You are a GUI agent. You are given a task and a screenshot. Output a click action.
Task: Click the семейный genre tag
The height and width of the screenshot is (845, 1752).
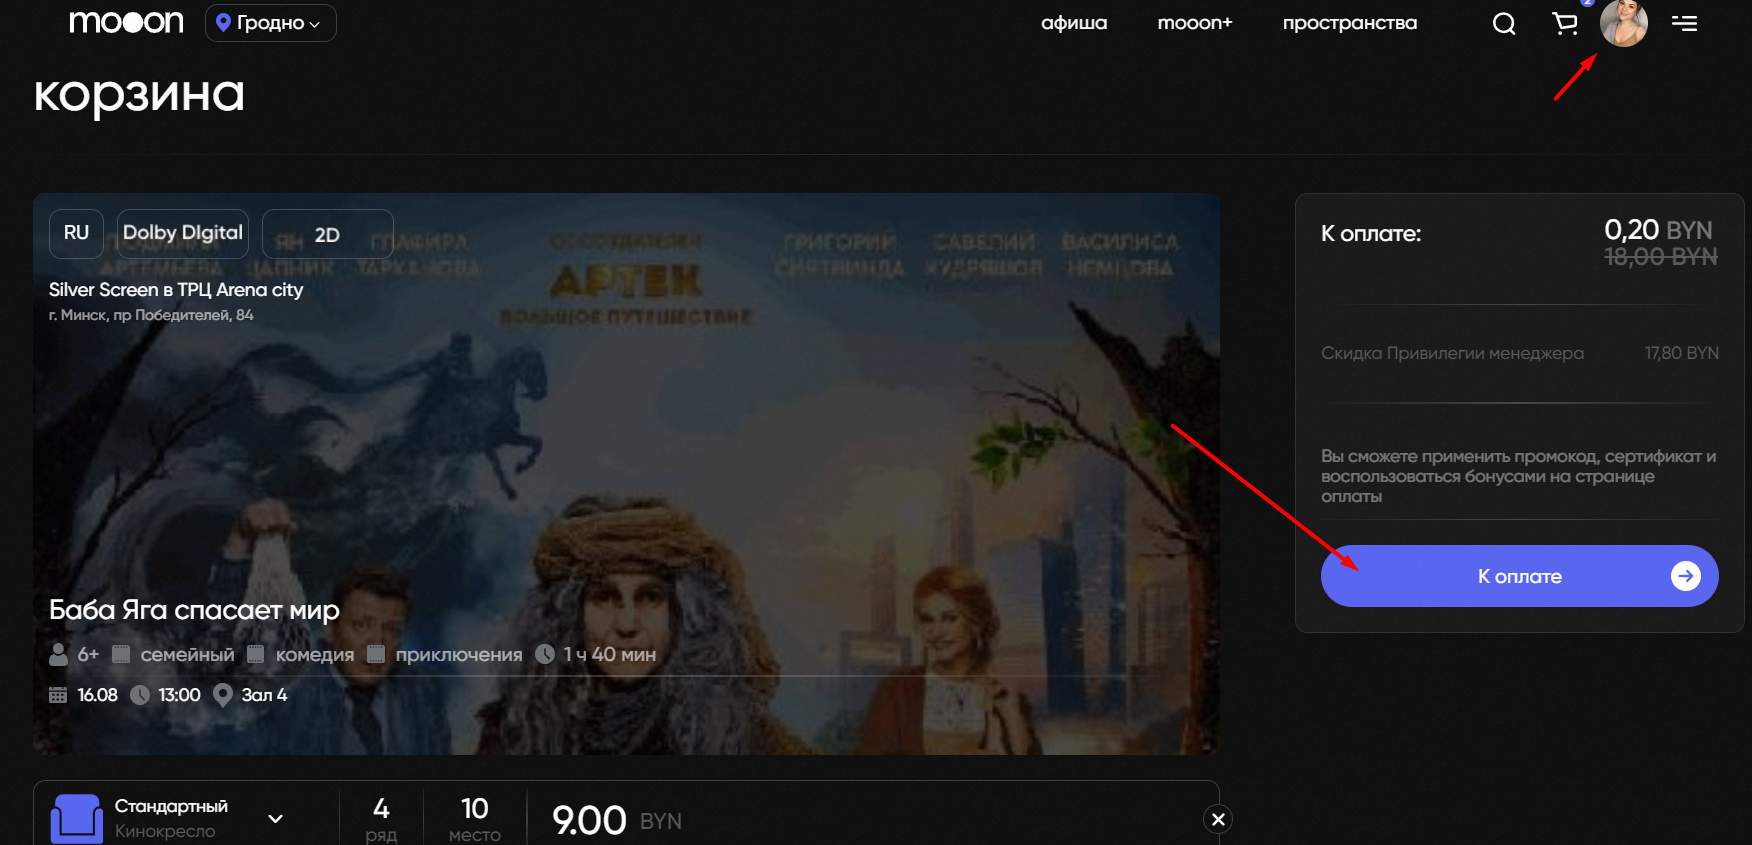(187, 654)
